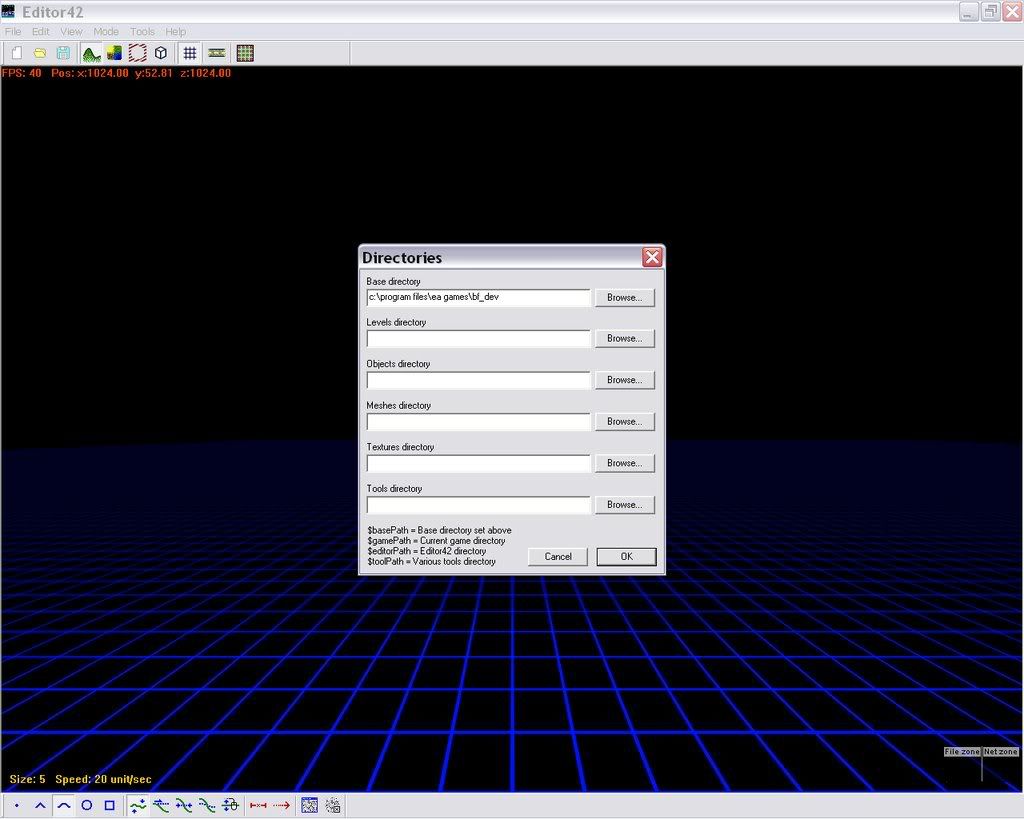Click the New file icon in toolbar

click(x=17, y=53)
